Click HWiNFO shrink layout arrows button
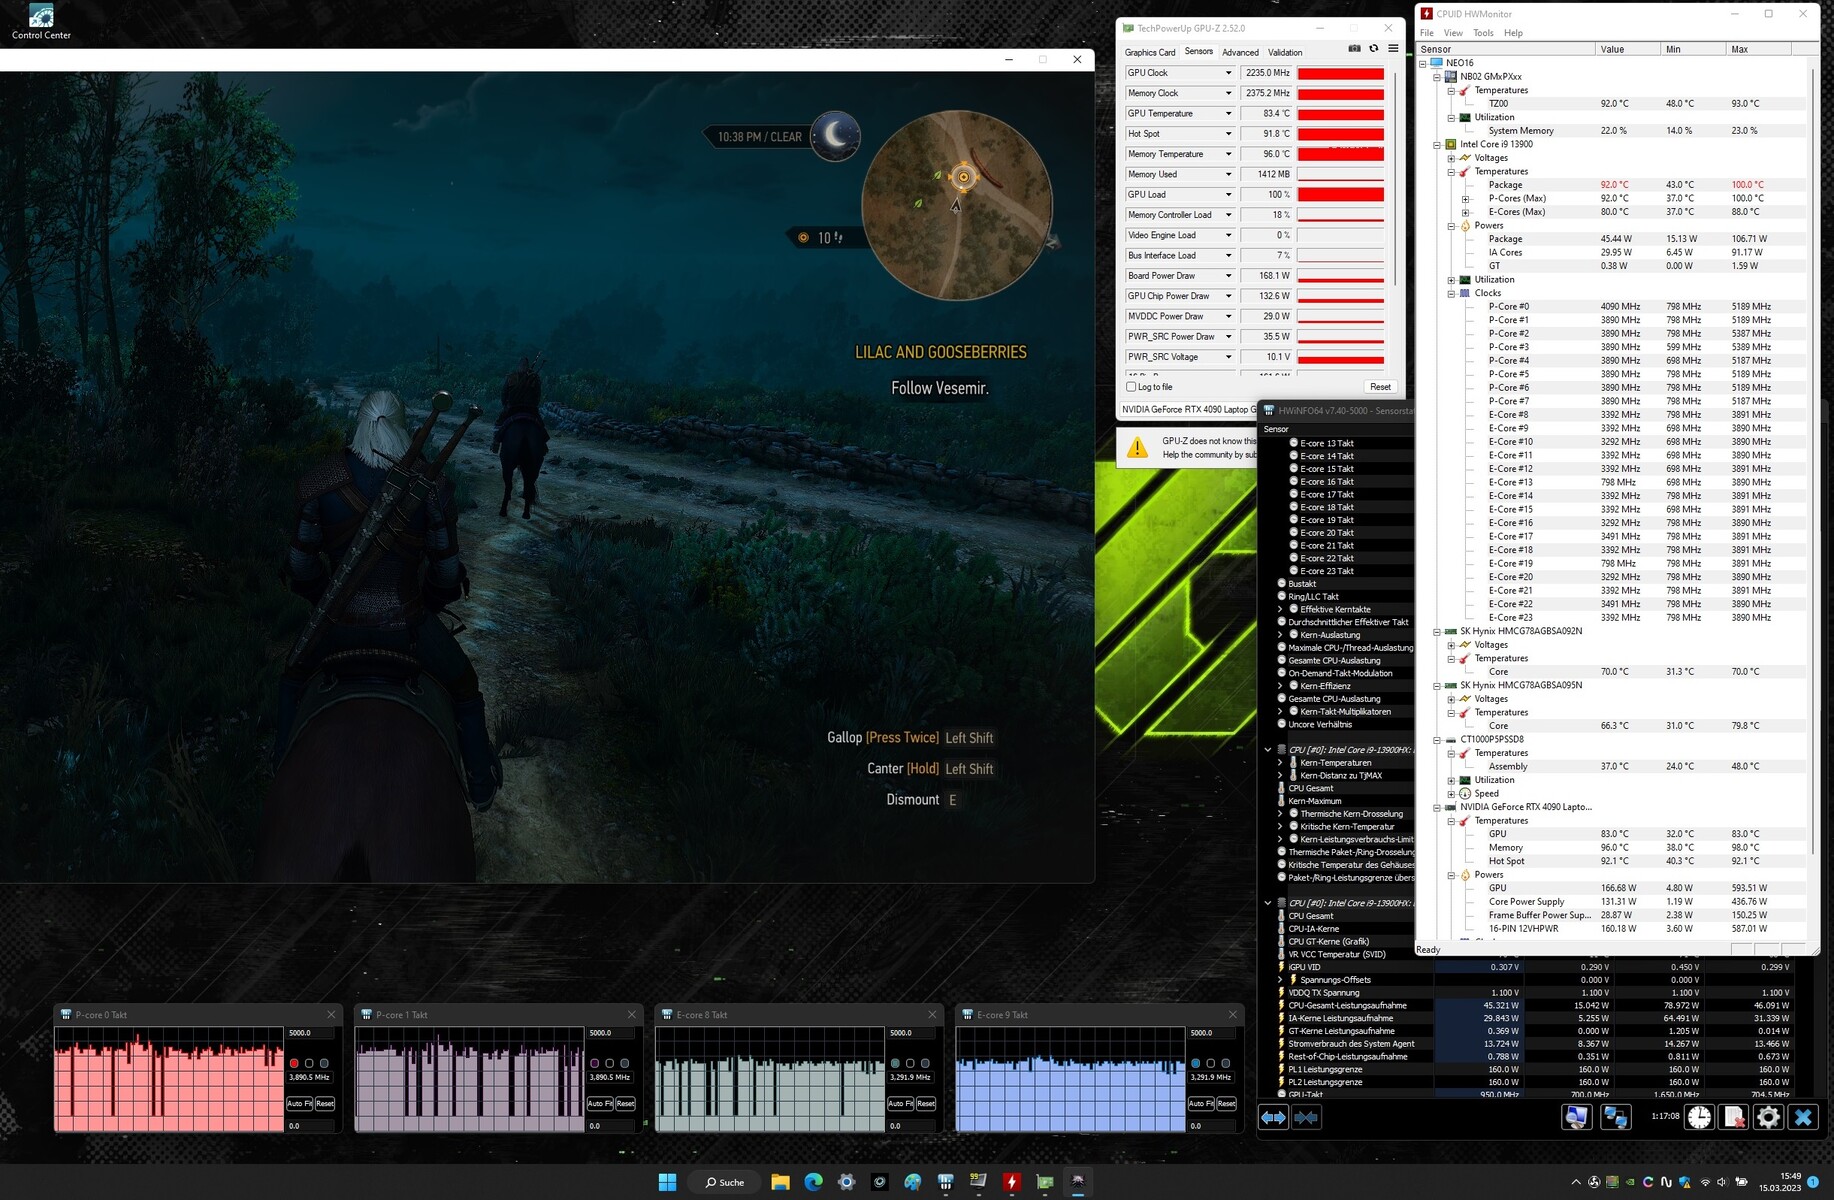Viewport: 1834px width, 1200px height. coord(1306,1117)
